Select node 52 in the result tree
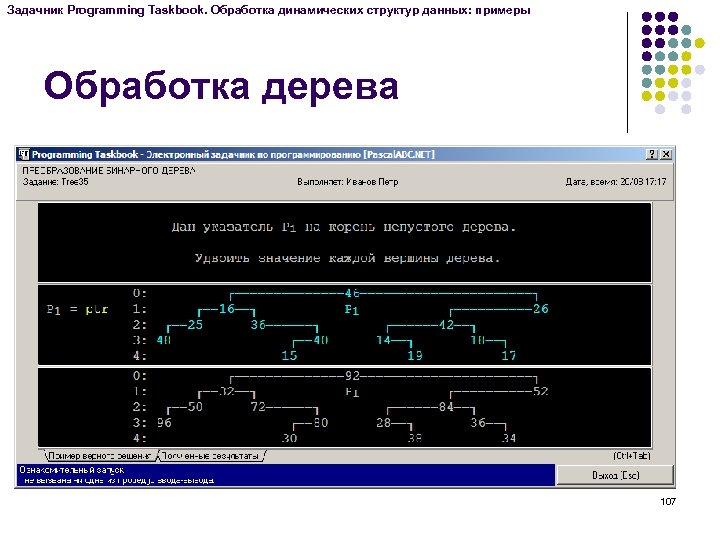This screenshot has height=540, width=720. tap(541, 391)
